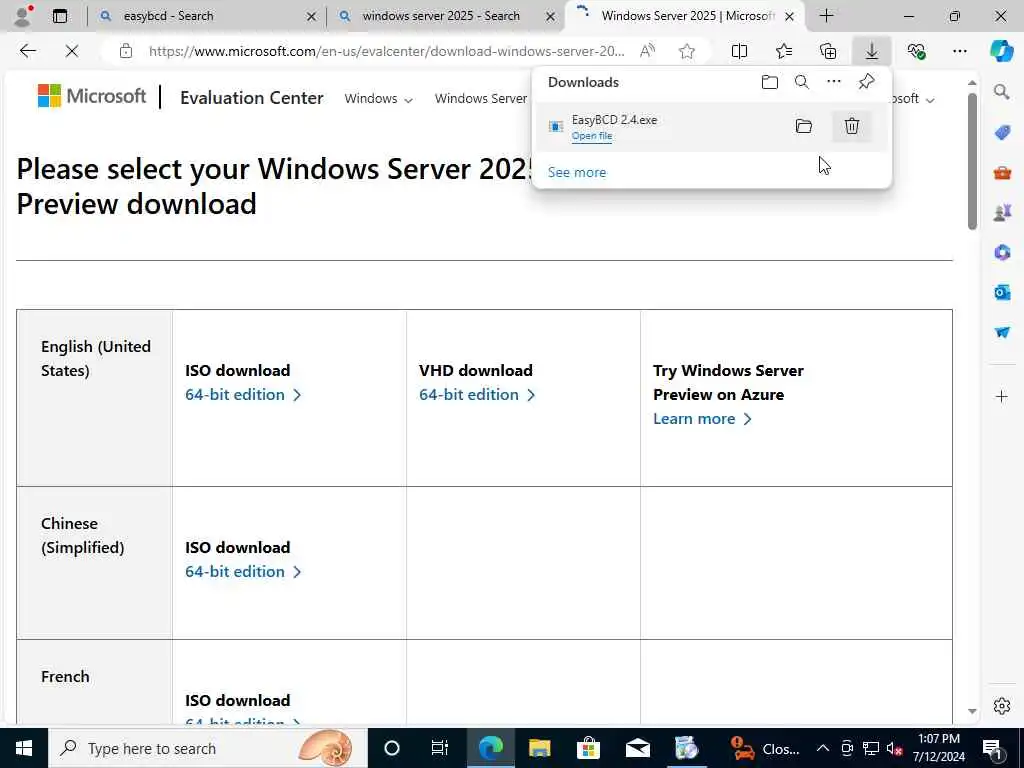This screenshot has height=768, width=1024.
Task: Search downloads in the Downloads panel
Action: click(801, 82)
